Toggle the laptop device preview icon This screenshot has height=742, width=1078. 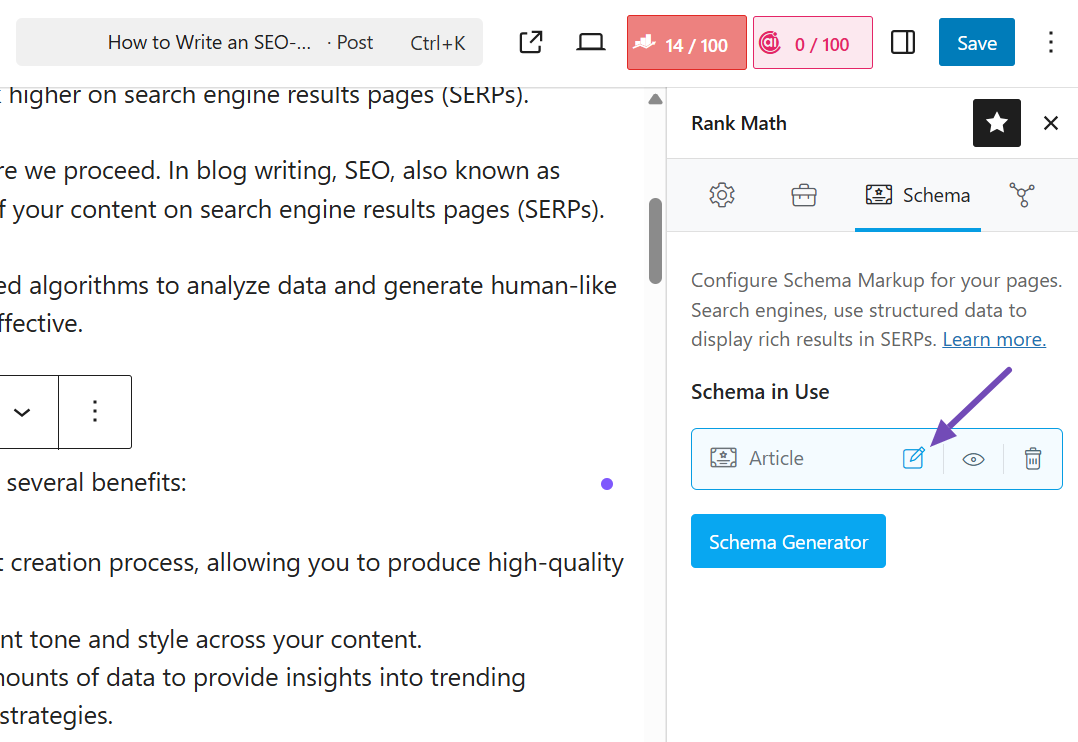click(591, 42)
